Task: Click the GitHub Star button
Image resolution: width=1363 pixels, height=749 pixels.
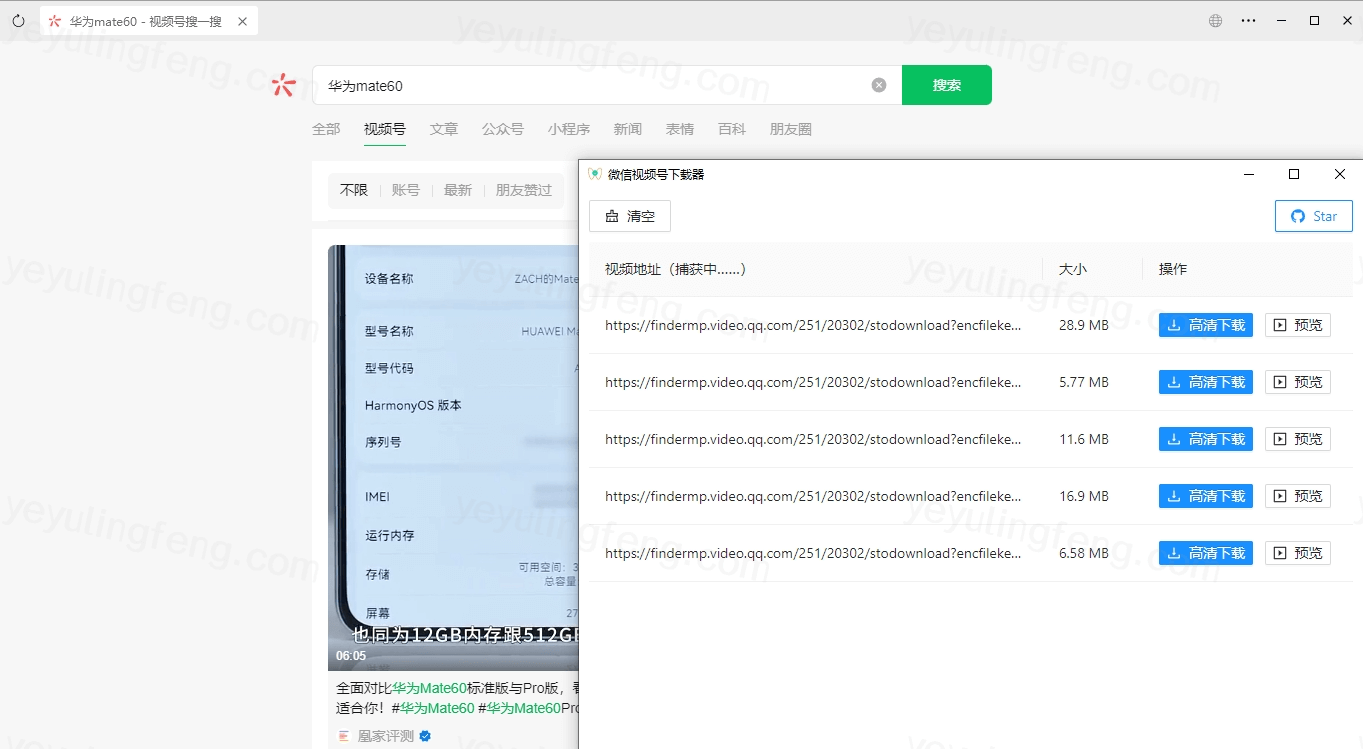Action: click(x=1314, y=216)
